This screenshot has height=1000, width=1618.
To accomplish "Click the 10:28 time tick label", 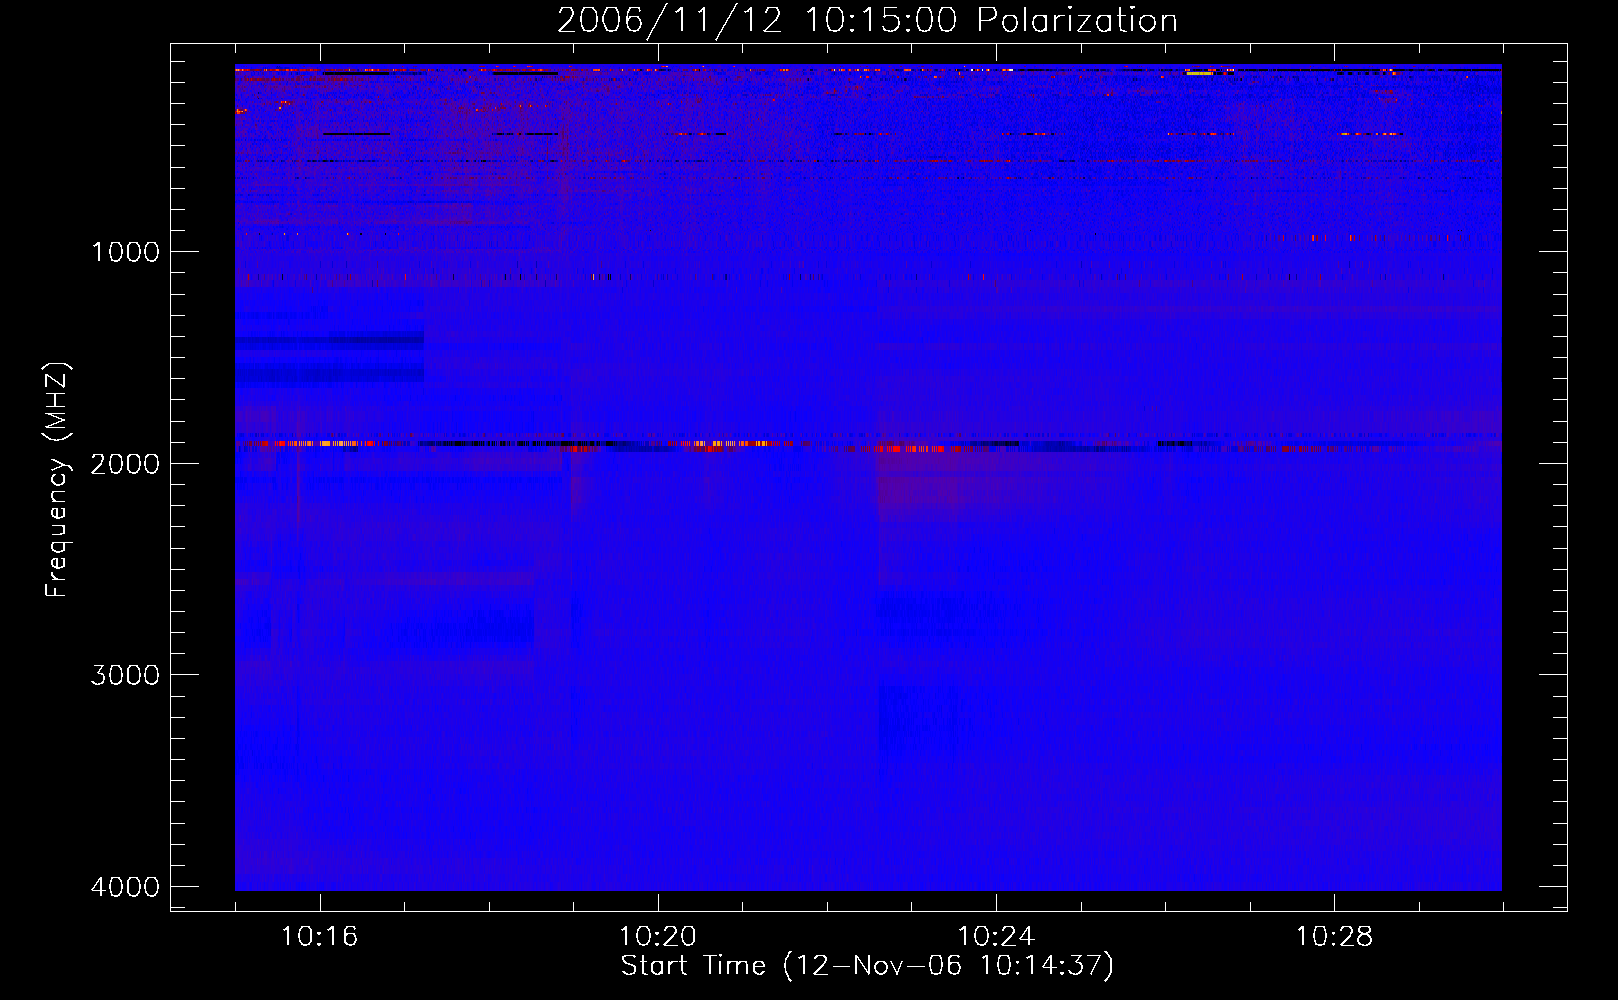I will click(1334, 937).
